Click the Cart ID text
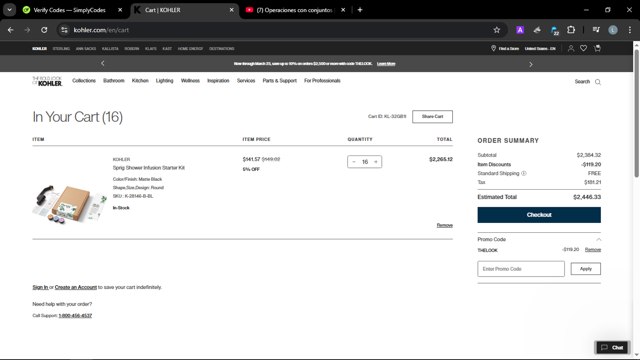 [387, 117]
